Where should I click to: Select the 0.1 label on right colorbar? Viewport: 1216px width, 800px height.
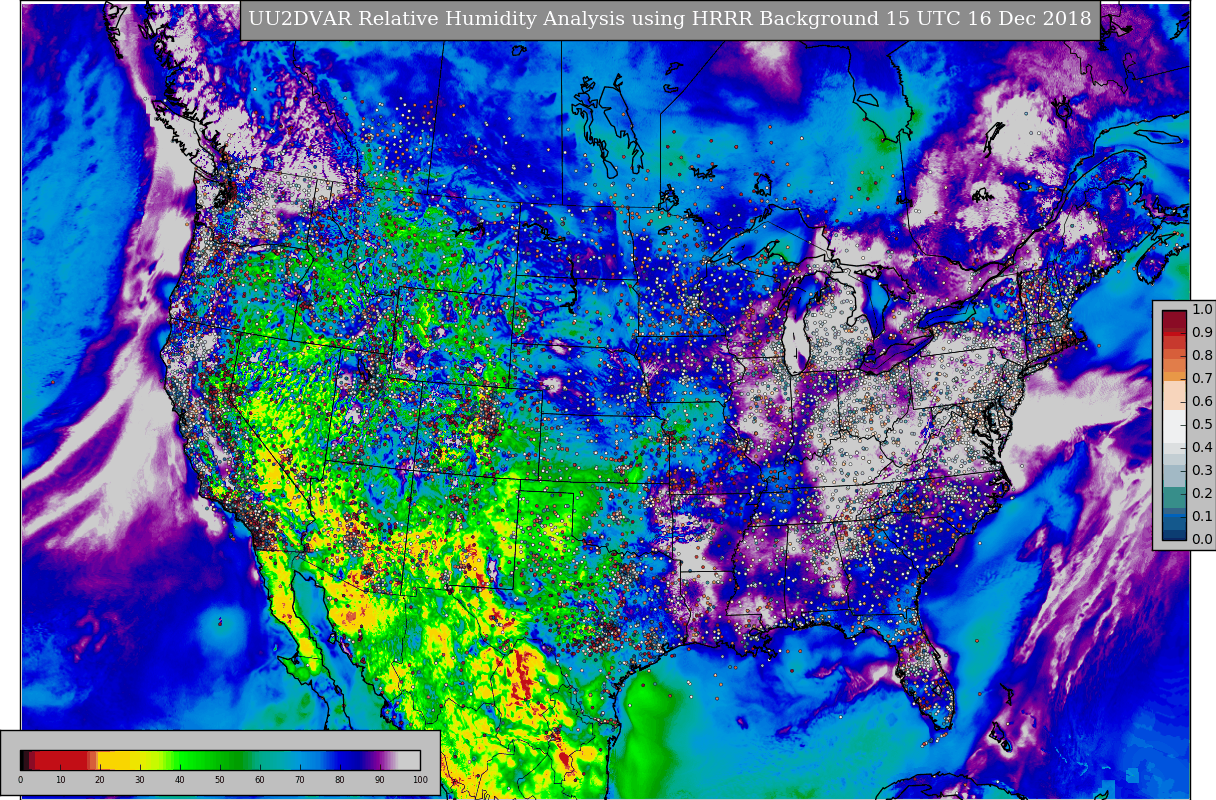pos(1202,517)
